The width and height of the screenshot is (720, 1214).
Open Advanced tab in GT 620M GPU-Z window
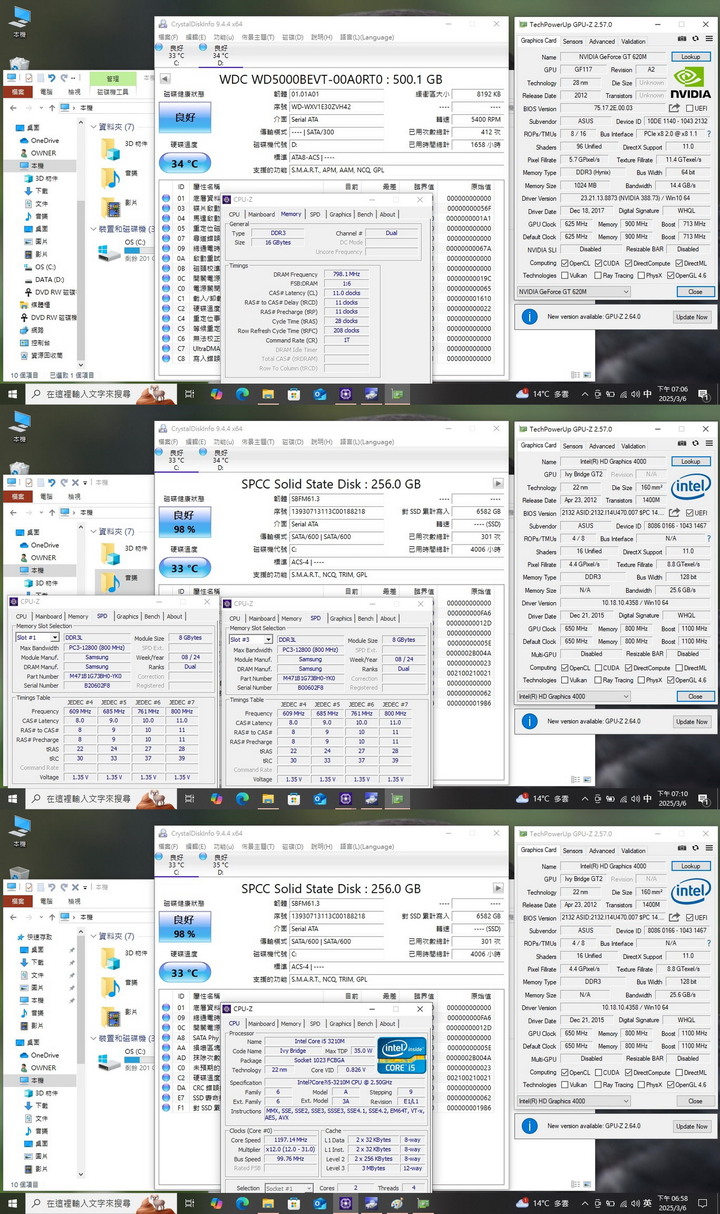(602, 41)
